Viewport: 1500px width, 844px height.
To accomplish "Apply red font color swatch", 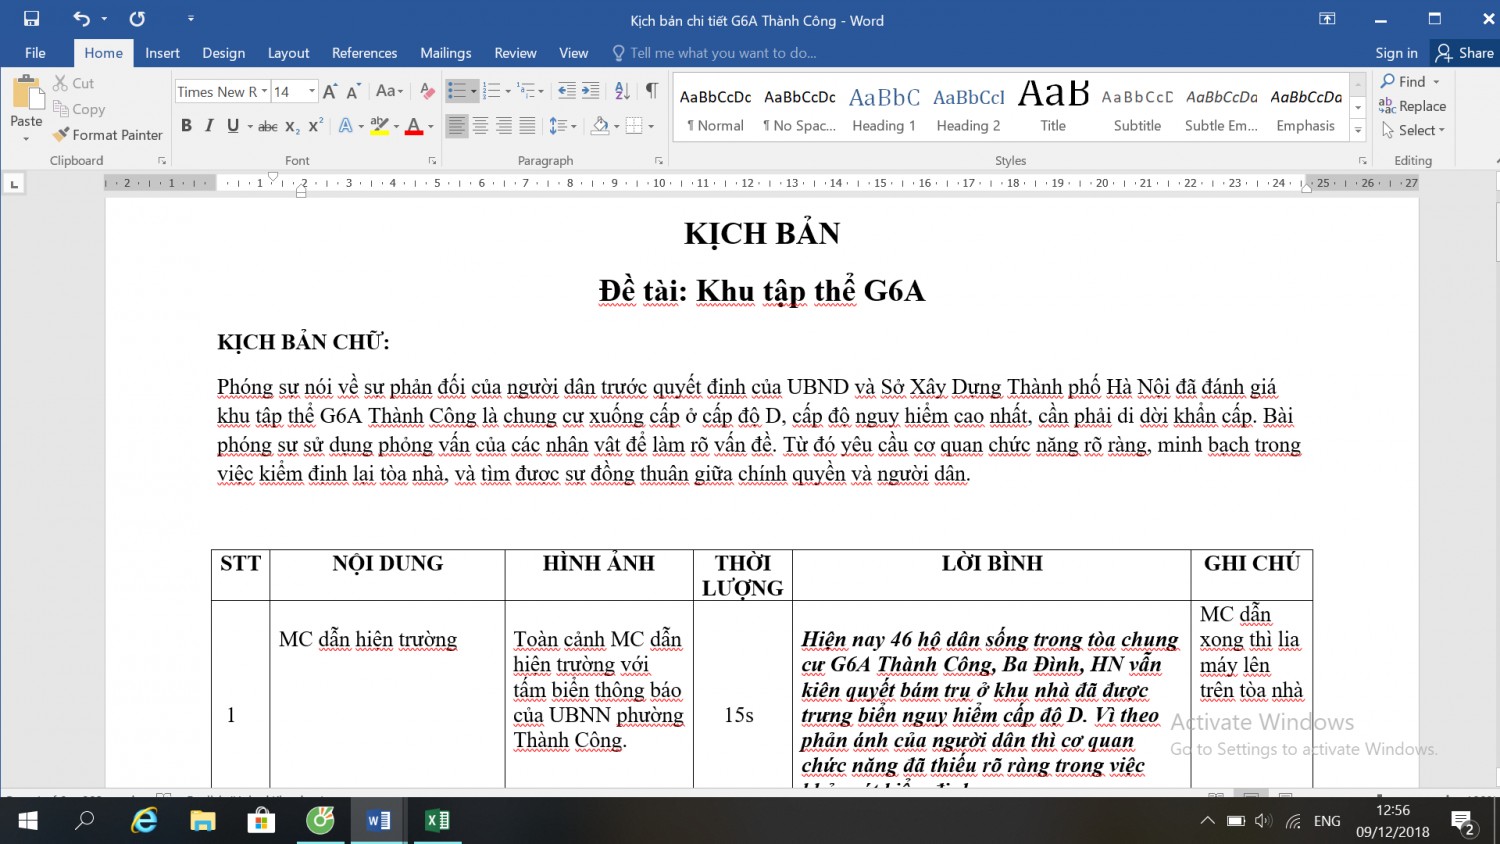I will pos(414,126).
